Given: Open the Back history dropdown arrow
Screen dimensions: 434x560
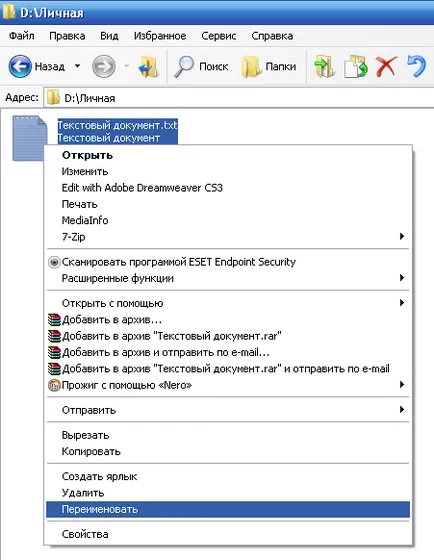Looking at the screenshot, I should tap(78, 66).
